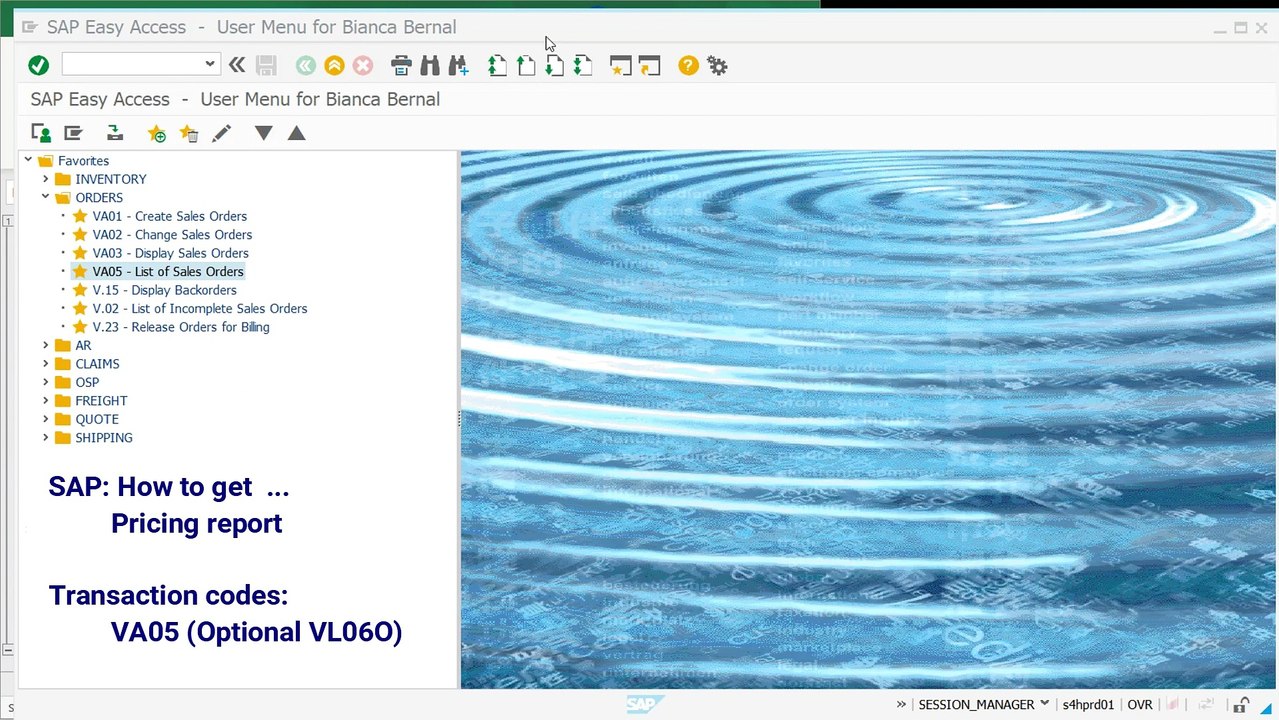Select the FREIGHT folder label
This screenshot has height=720, width=1279.
(x=101, y=401)
